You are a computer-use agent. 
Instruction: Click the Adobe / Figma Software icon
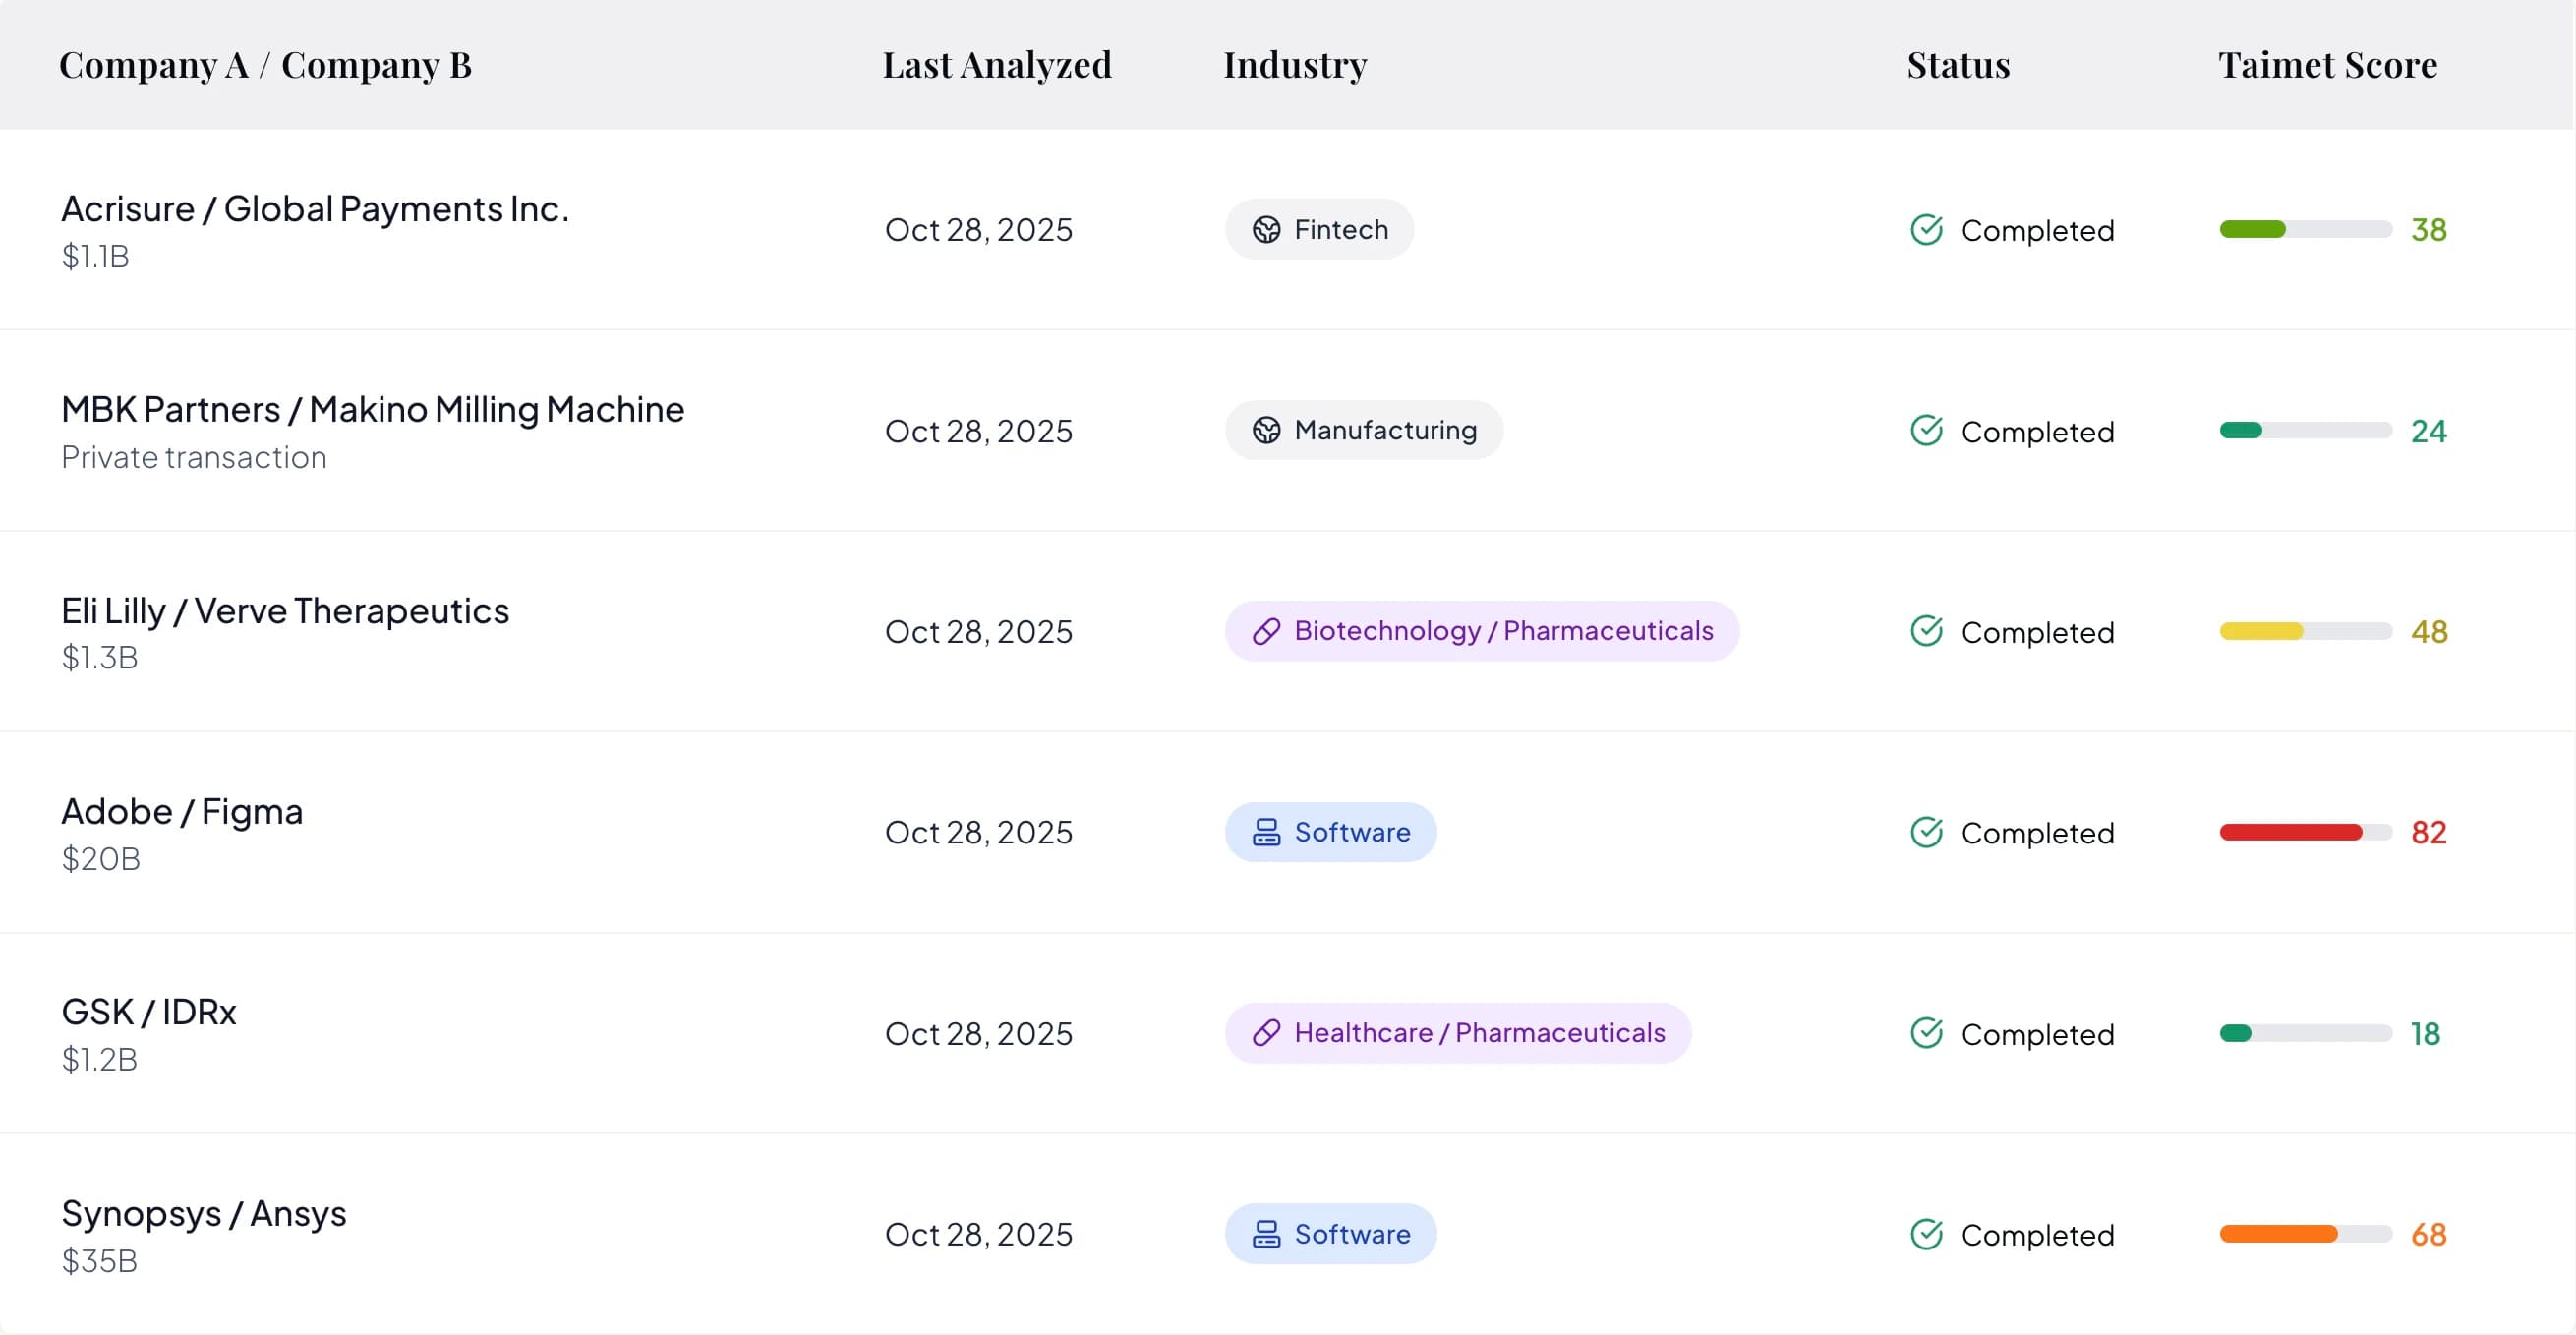click(1266, 833)
